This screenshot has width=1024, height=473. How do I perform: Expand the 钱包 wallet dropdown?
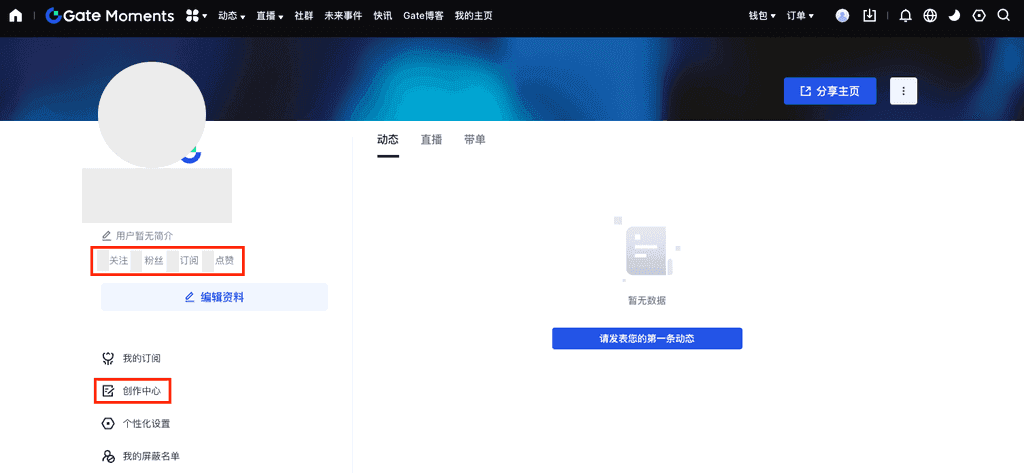pyautogui.click(x=762, y=16)
